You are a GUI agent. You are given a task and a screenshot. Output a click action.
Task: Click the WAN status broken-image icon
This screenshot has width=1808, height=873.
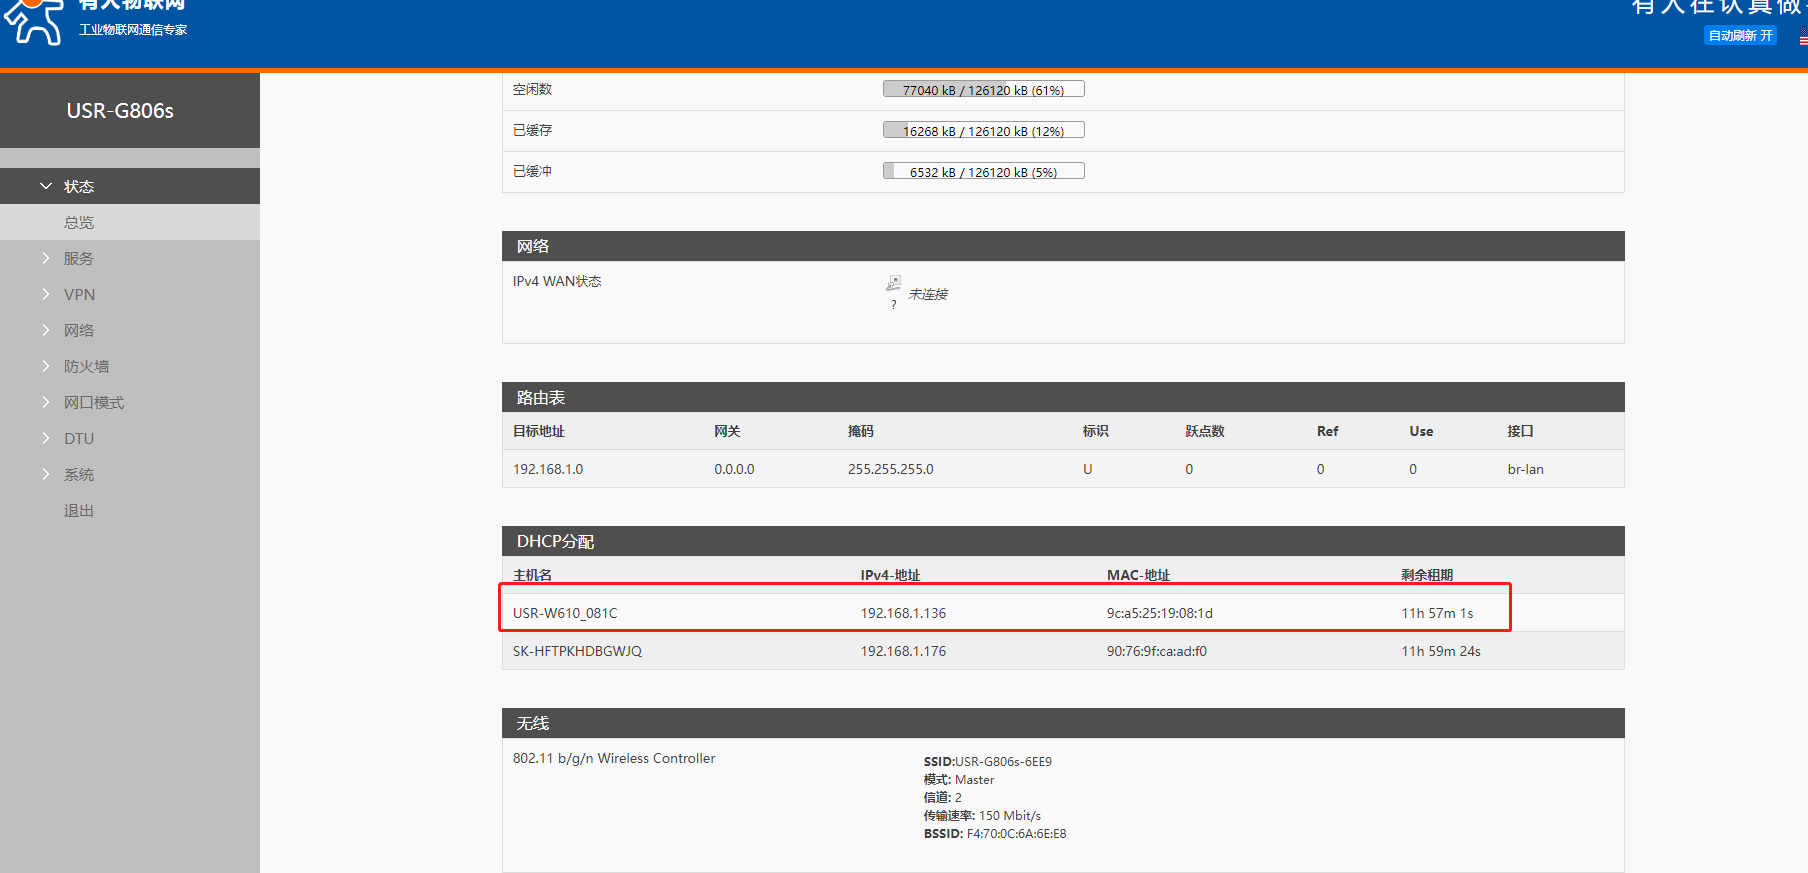point(893,284)
